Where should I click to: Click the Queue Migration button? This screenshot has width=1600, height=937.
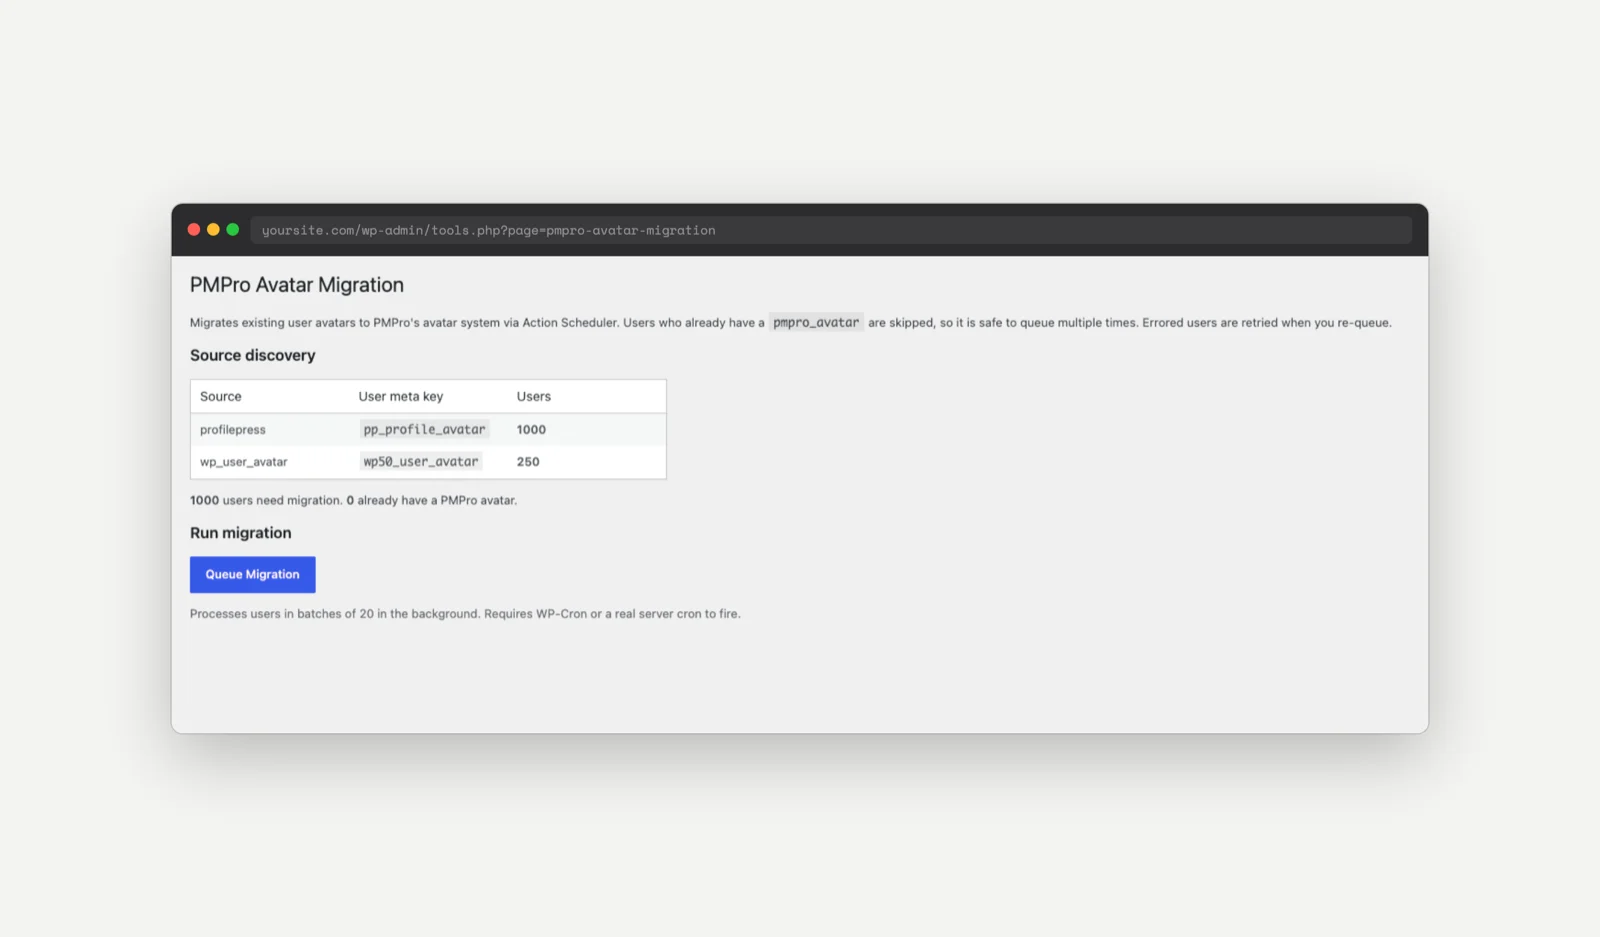[x=252, y=574]
